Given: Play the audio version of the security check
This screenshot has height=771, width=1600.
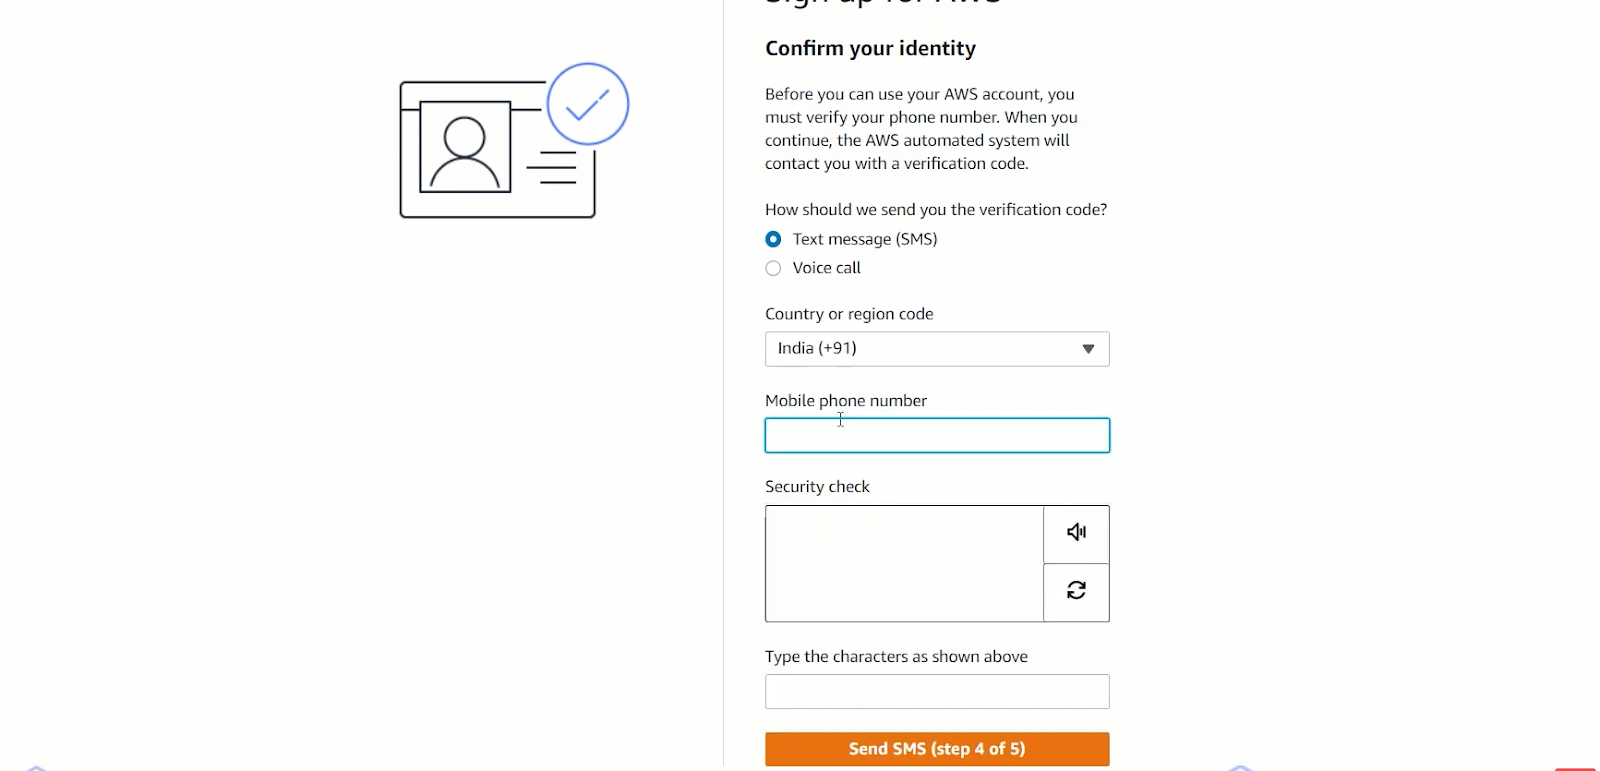Looking at the screenshot, I should coord(1076,534).
